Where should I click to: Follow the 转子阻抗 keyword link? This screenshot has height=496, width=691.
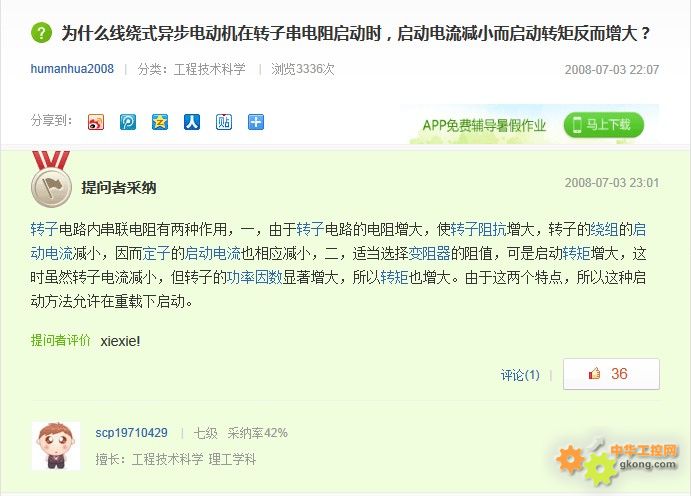click(x=479, y=229)
